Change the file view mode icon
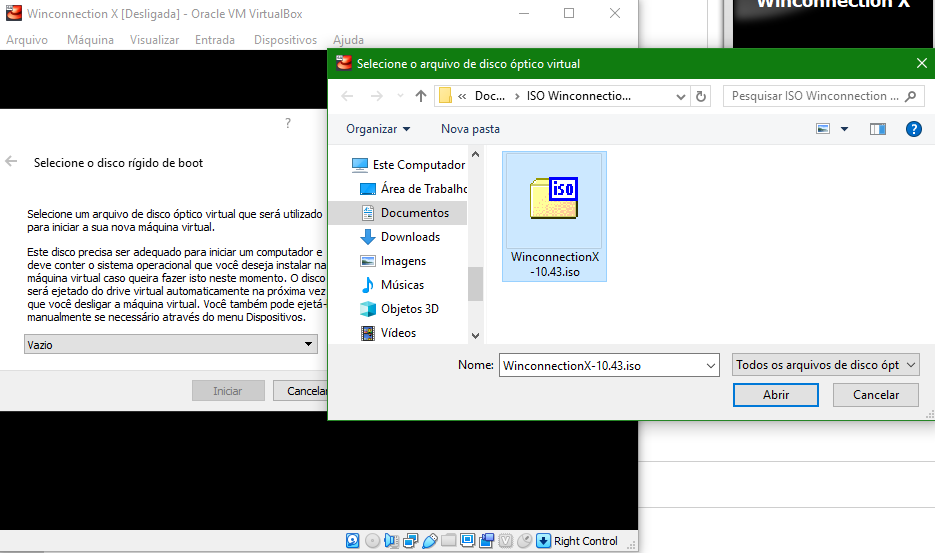 (x=823, y=129)
